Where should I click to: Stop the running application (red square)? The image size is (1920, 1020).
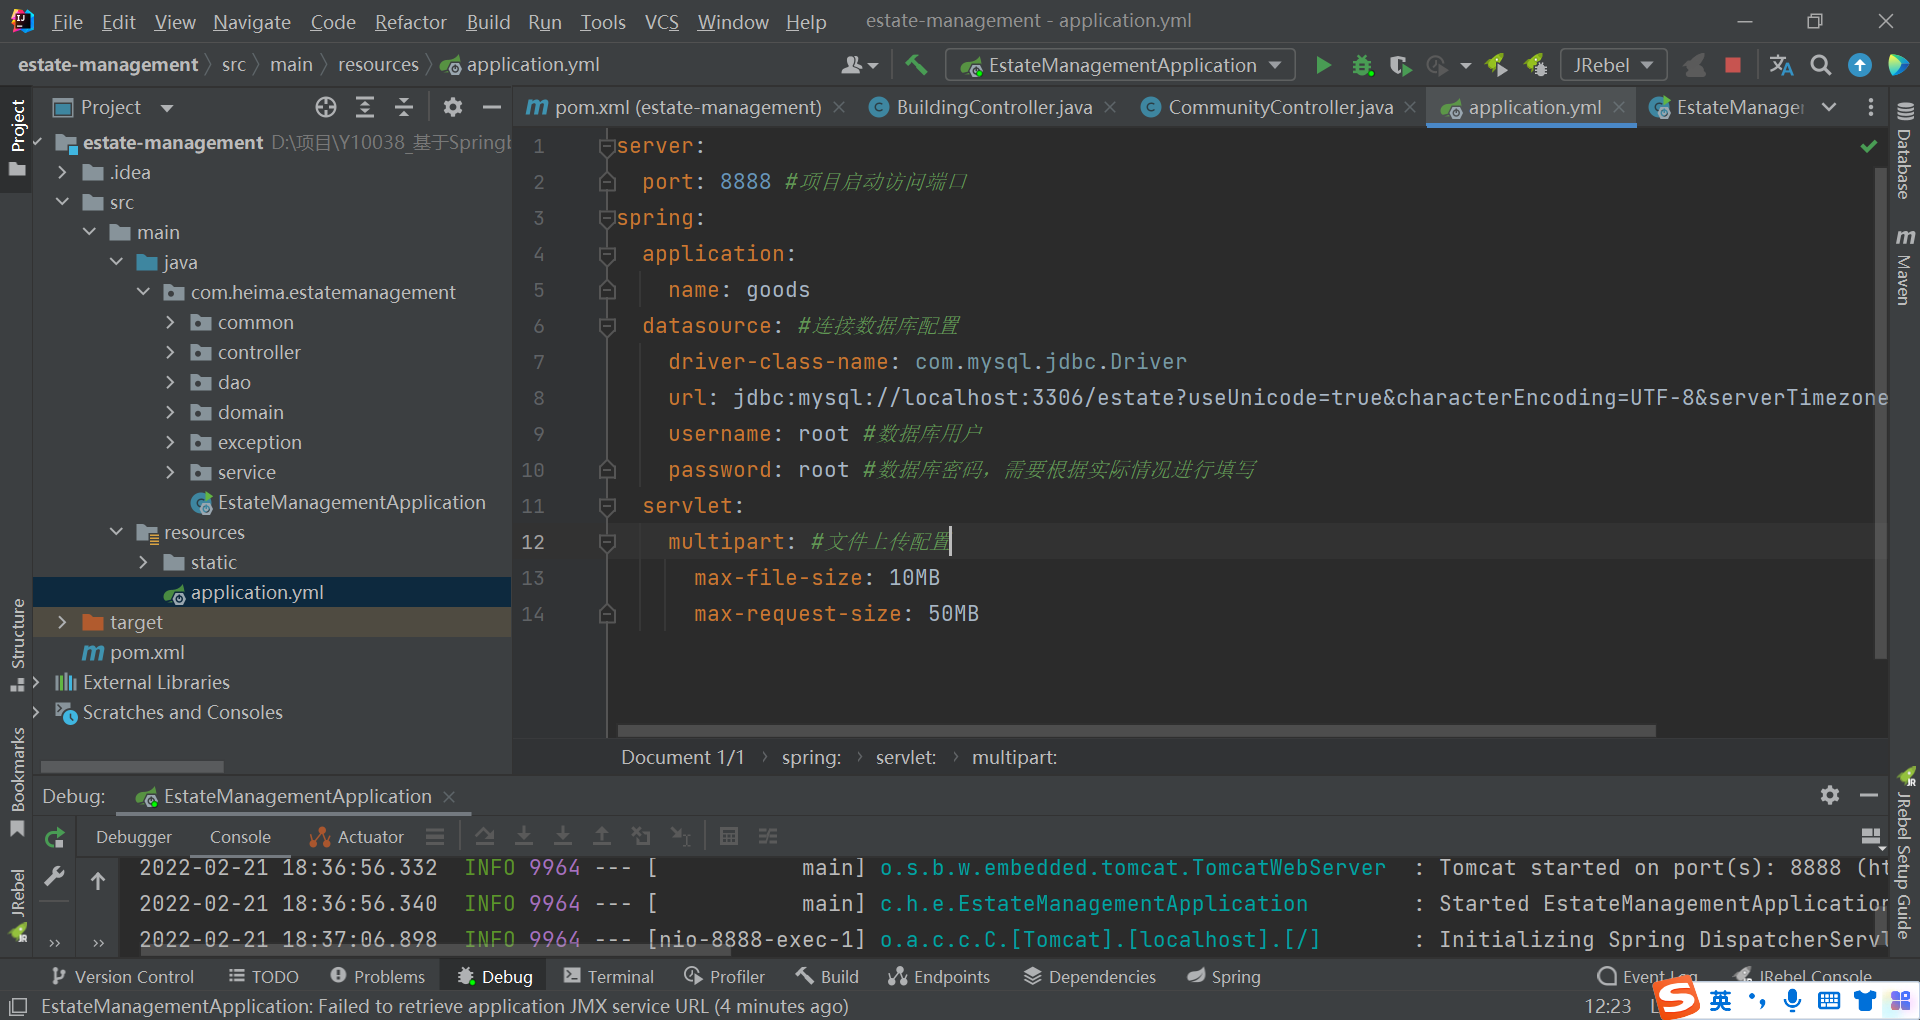[x=1733, y=65]
